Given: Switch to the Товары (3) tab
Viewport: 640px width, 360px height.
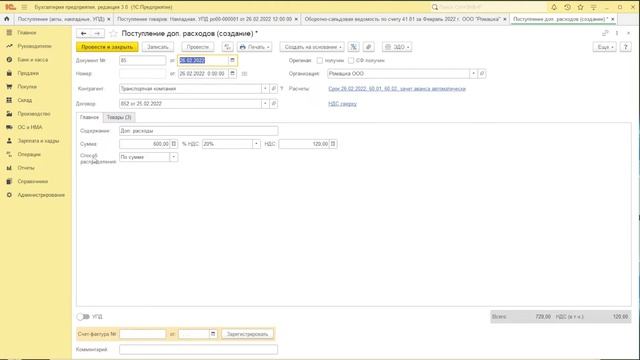Looking at the screenshot, I should click(119, 117).
